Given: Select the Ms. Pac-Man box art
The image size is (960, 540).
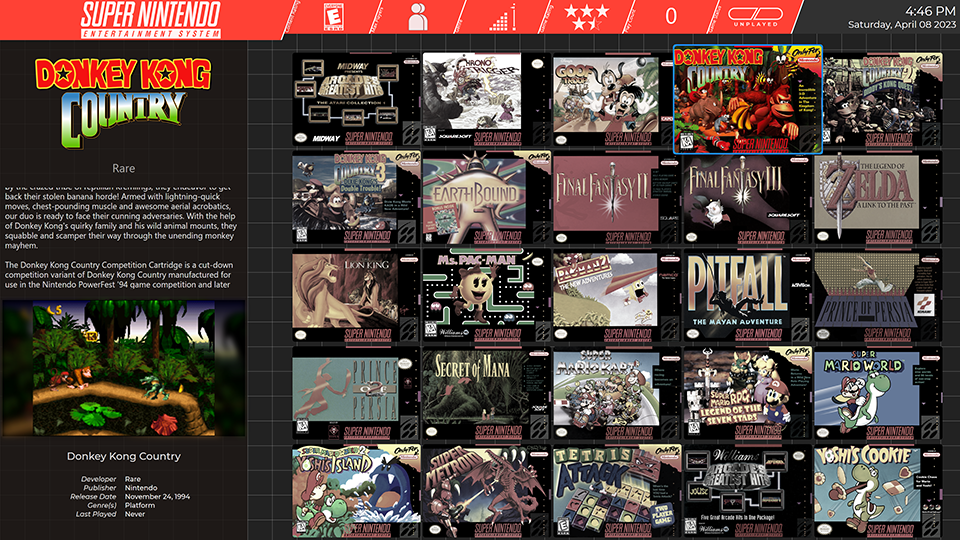Looking at the screenshot, I should coord(486,295).
